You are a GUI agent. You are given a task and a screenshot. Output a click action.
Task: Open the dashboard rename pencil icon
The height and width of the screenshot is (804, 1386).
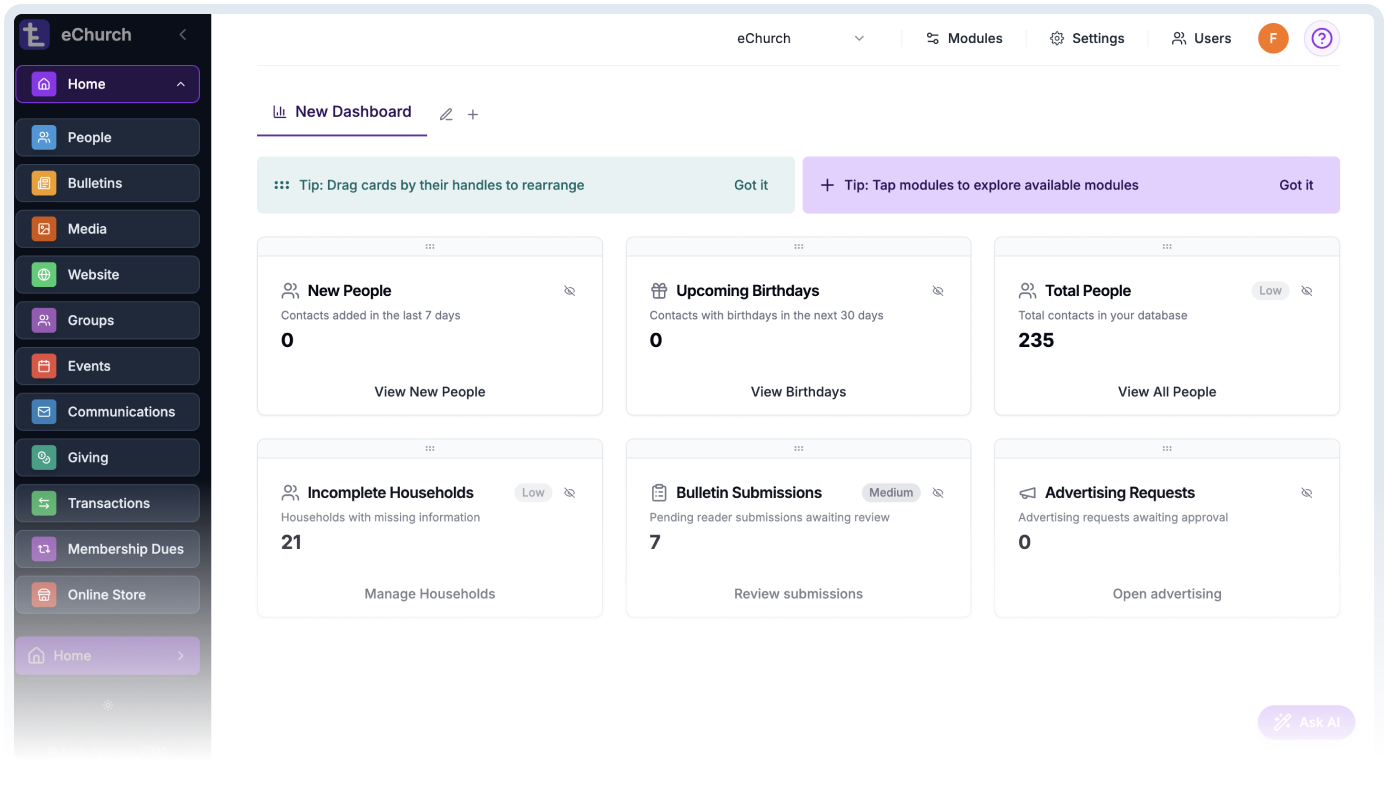(x=446, y=114)
